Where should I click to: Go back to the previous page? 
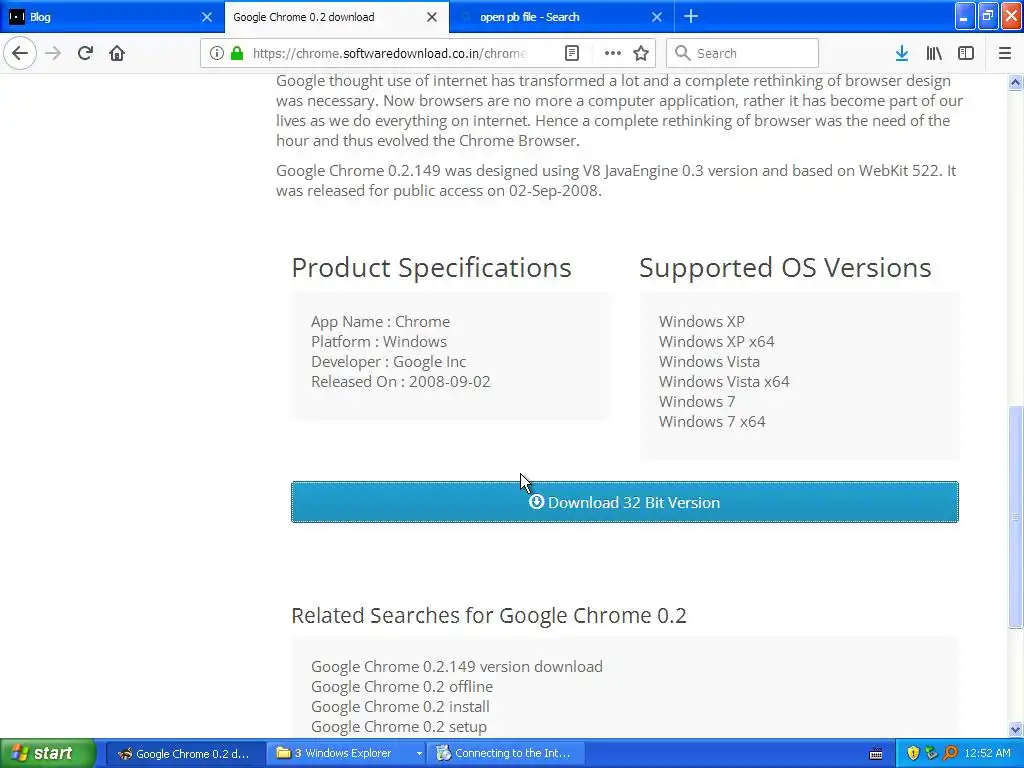pyautogui.click(x=20, y=53)
